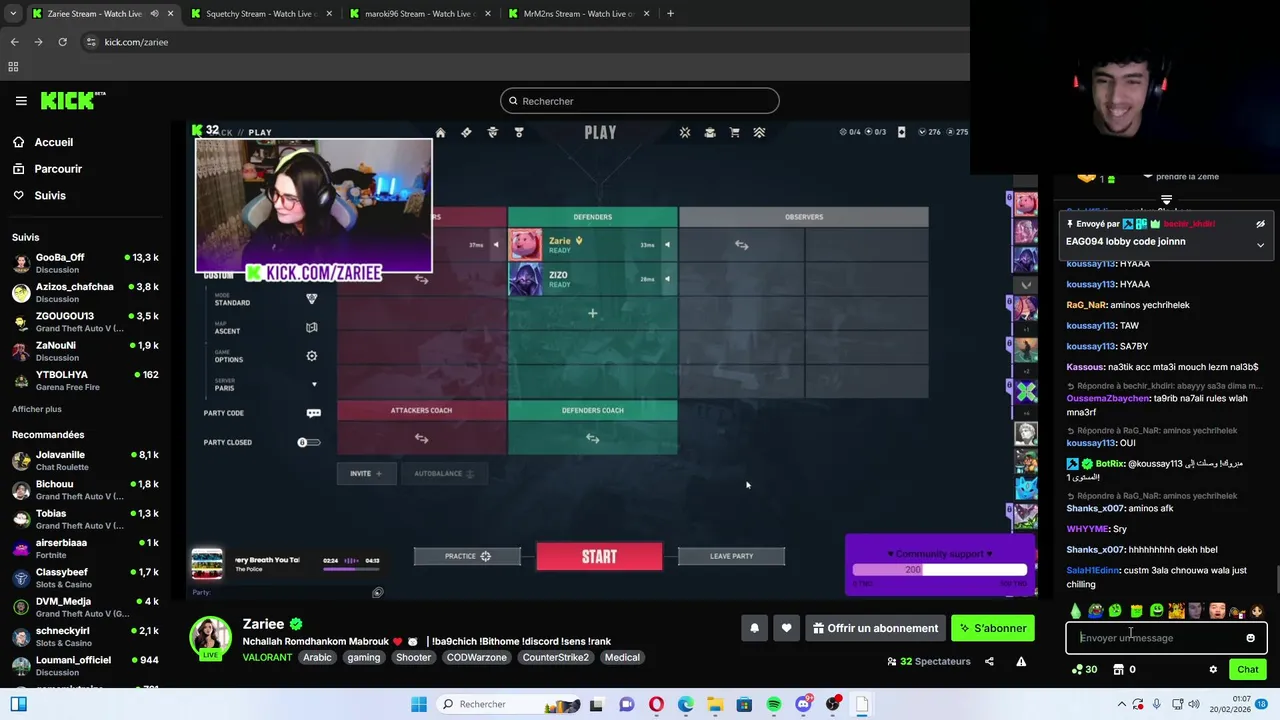Mute the Zariee Stream tab audio
The width and height of the screenshot is (1280, 720).
pyautogui.click(x=154, y=14)
